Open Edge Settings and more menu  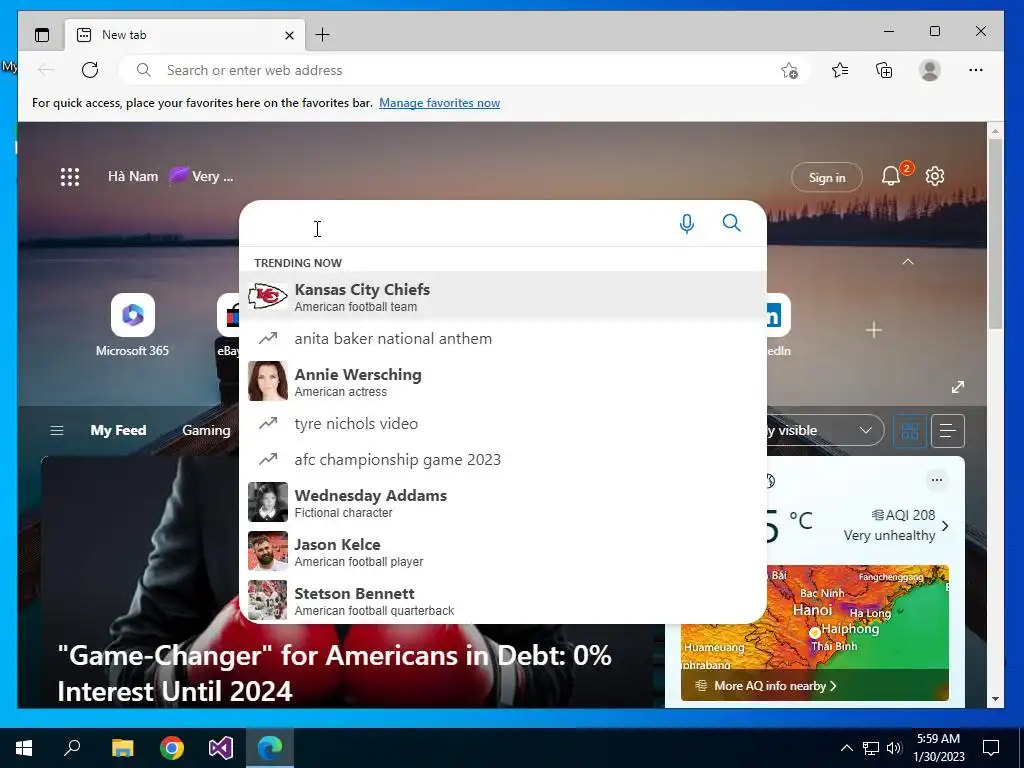pyautogui.click(x=976, y=70)
